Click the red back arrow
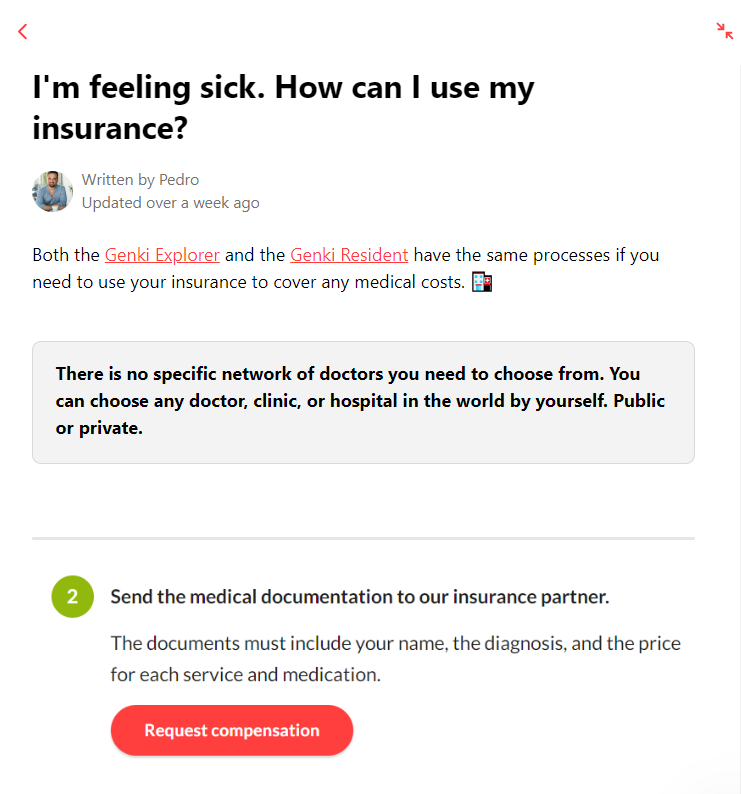Screen dimensions: 741x794 (x=23, y=32)
